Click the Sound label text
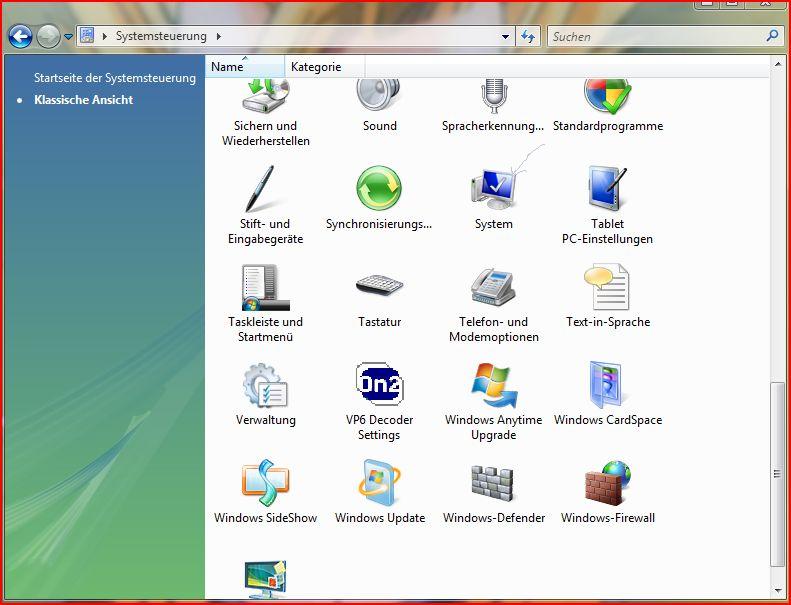Image resolution: width=791 pixels, height=605 pixels. click(x=380, y=126)
